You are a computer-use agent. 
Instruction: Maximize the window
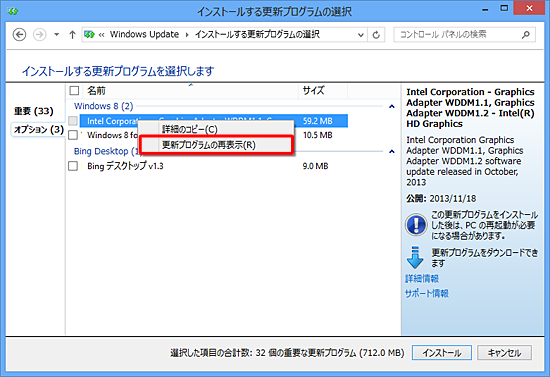pos(504,8)
